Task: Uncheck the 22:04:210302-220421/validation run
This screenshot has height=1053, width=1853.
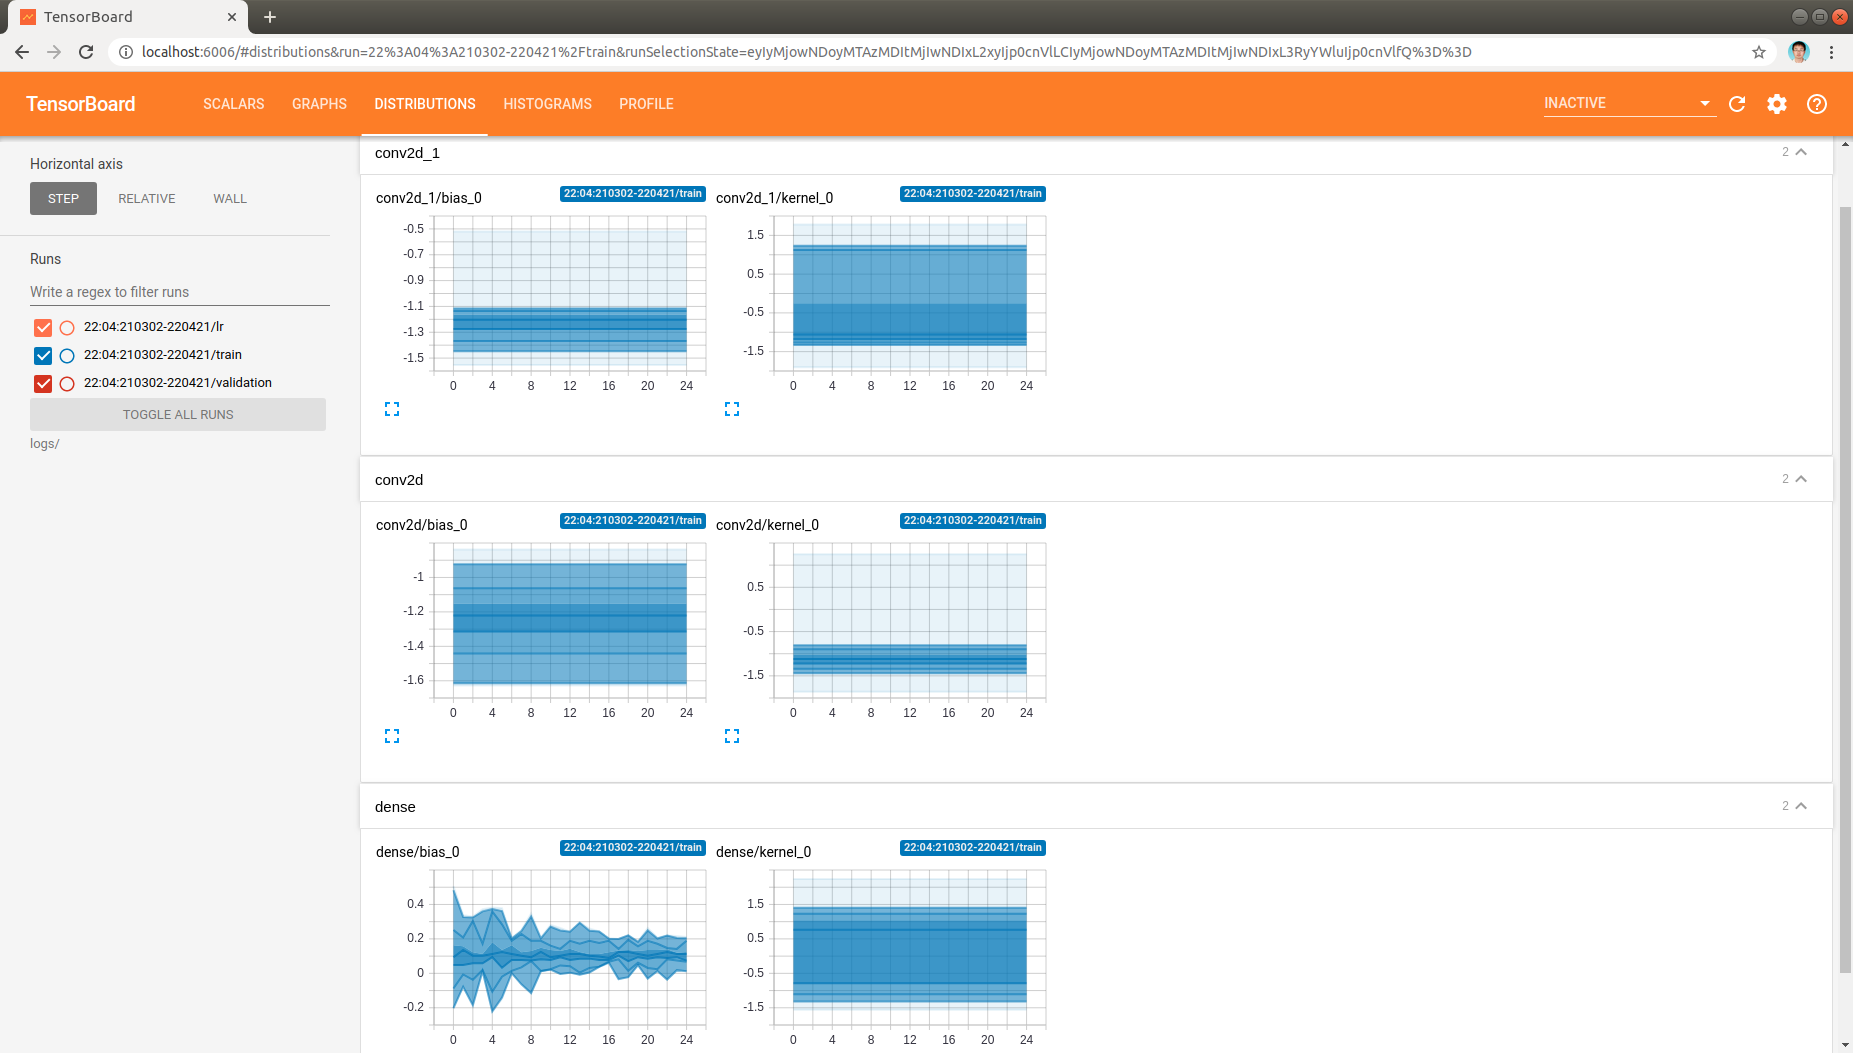Action: click(x=43, y=383)
